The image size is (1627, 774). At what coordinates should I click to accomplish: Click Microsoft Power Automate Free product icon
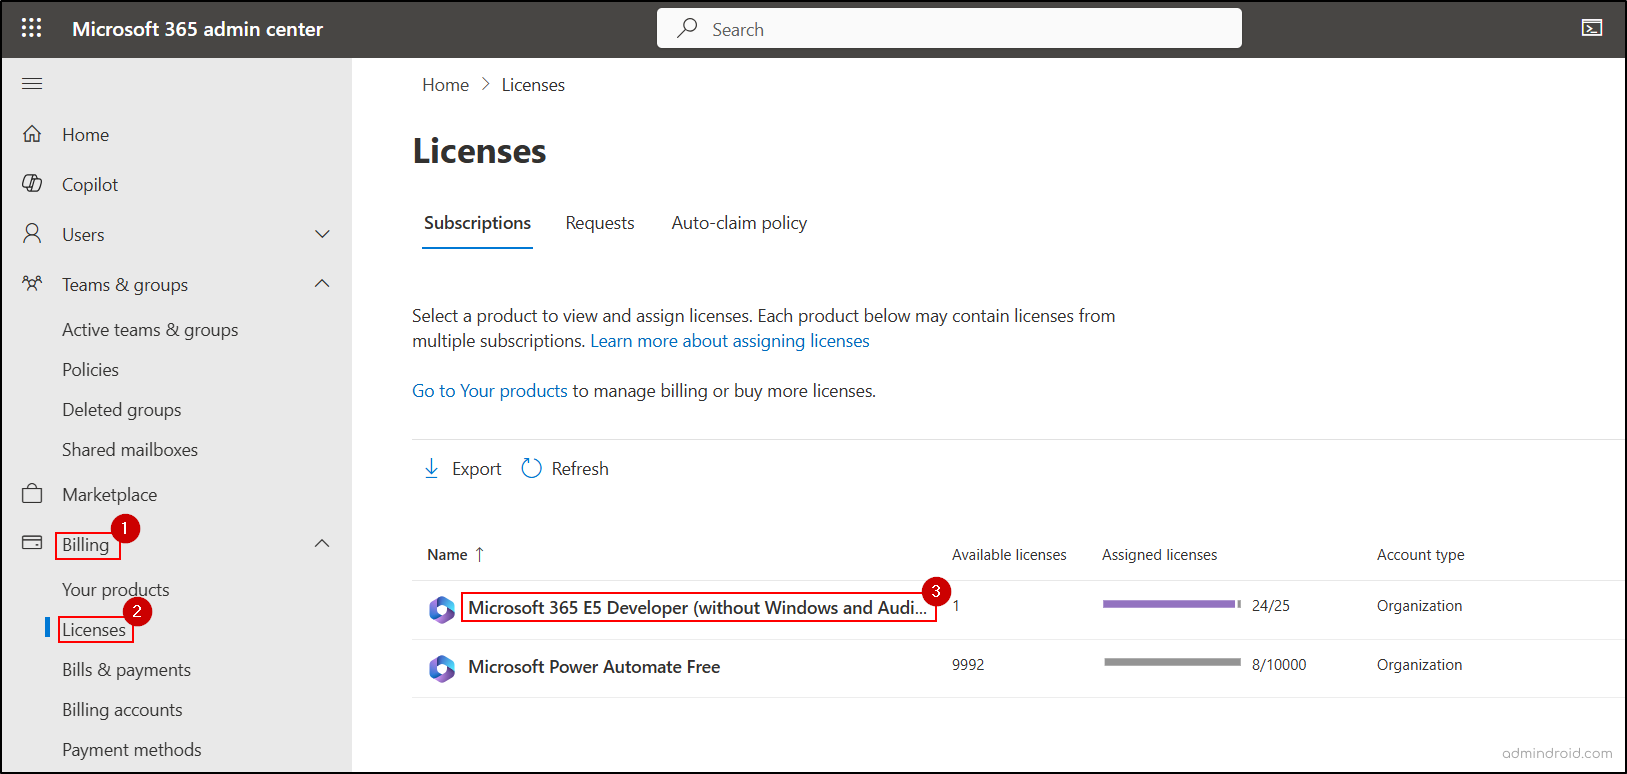[442, 667]
